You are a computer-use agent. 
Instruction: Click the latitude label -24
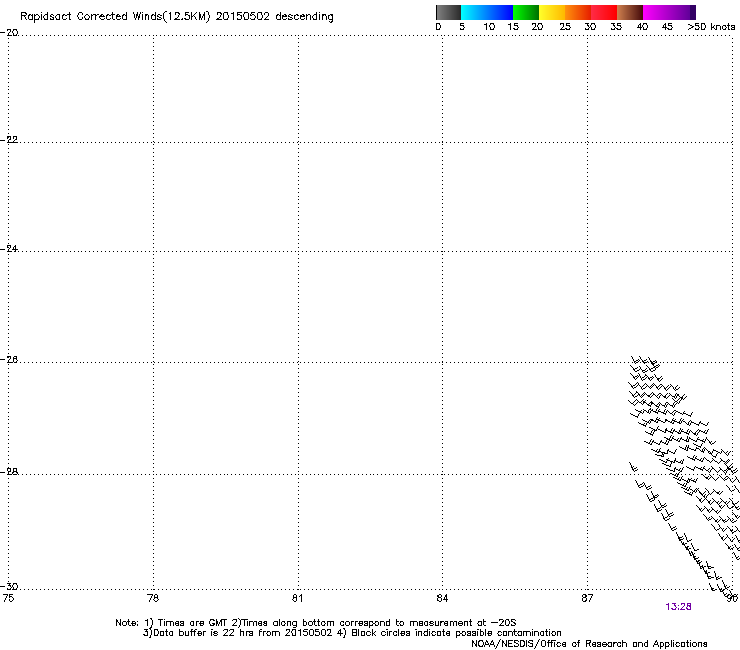pos(9,249)
